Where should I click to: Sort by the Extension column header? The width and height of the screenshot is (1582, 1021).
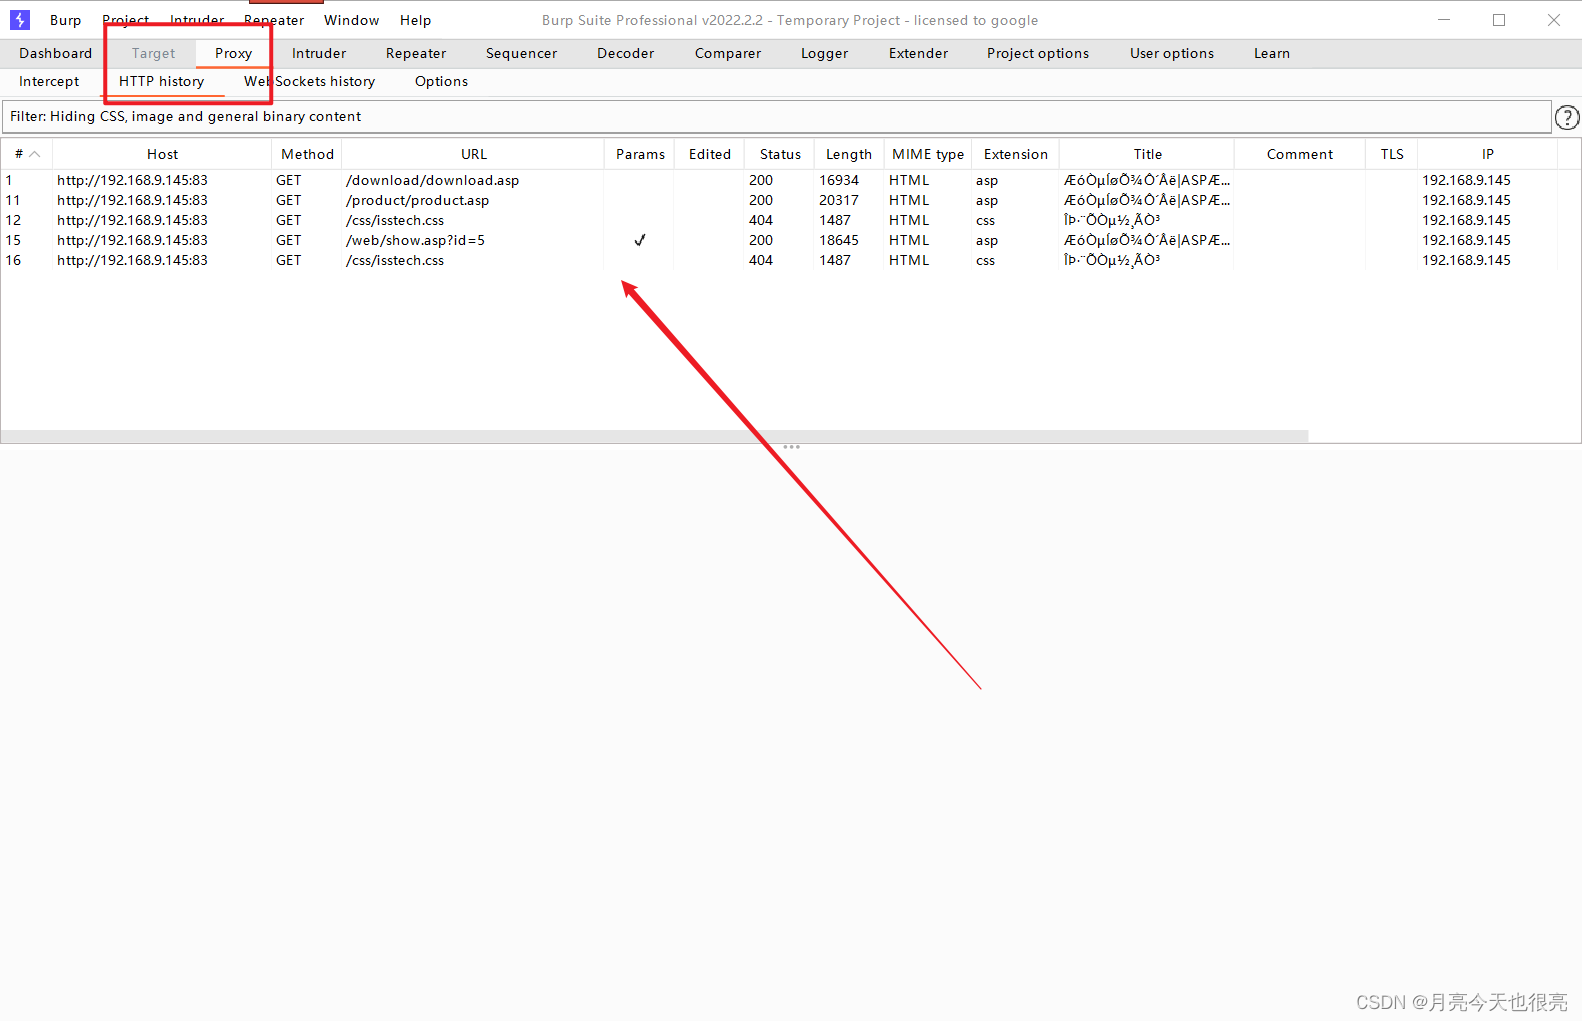coord(1016,154)
